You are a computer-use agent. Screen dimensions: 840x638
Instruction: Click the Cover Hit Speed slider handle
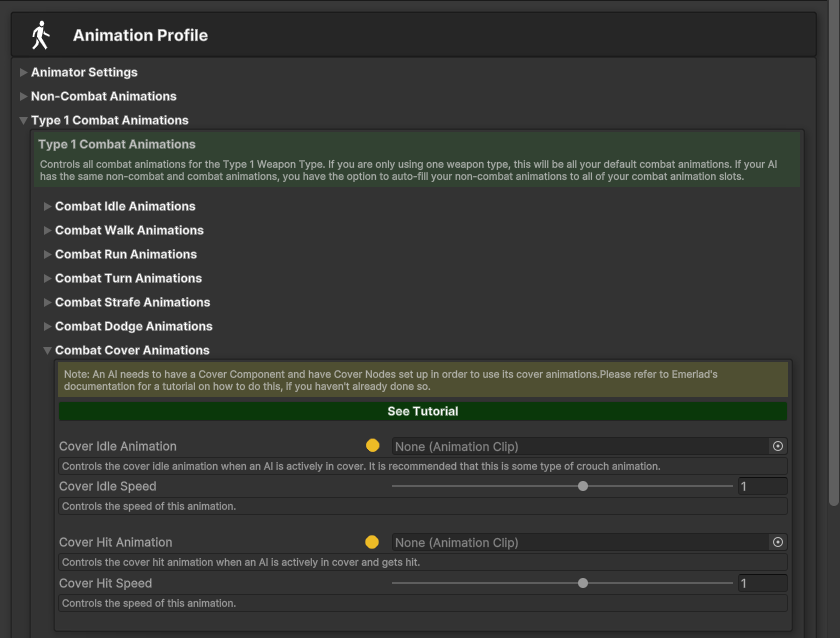tap(583, 583)
